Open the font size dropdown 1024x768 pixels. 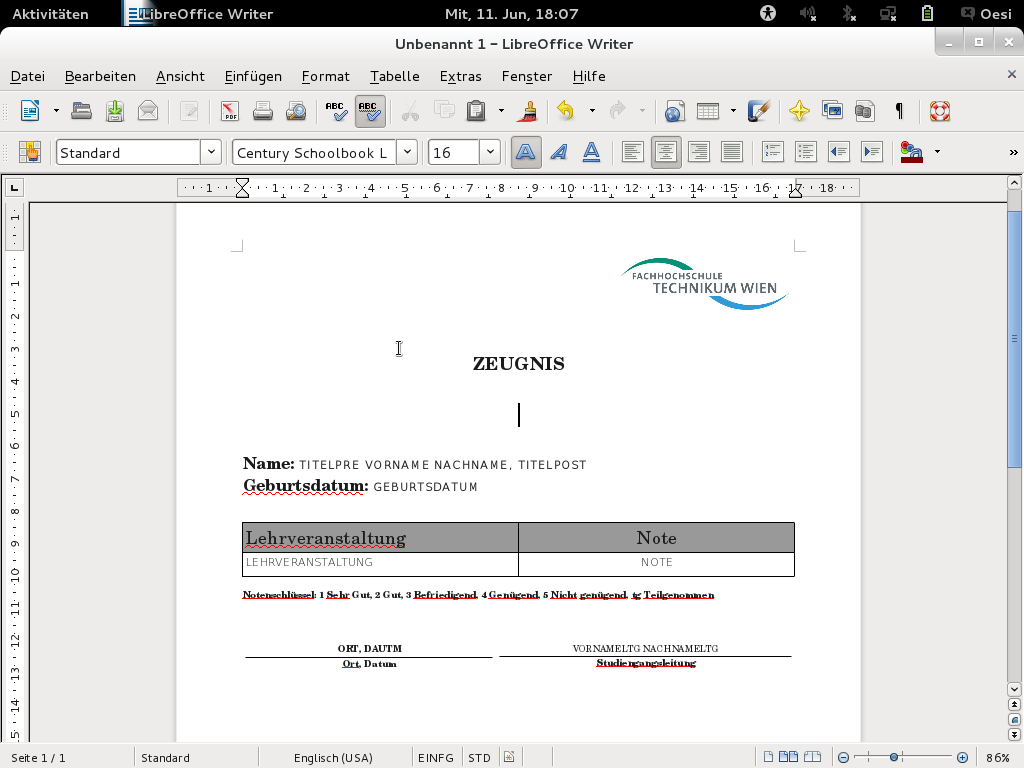489,152
